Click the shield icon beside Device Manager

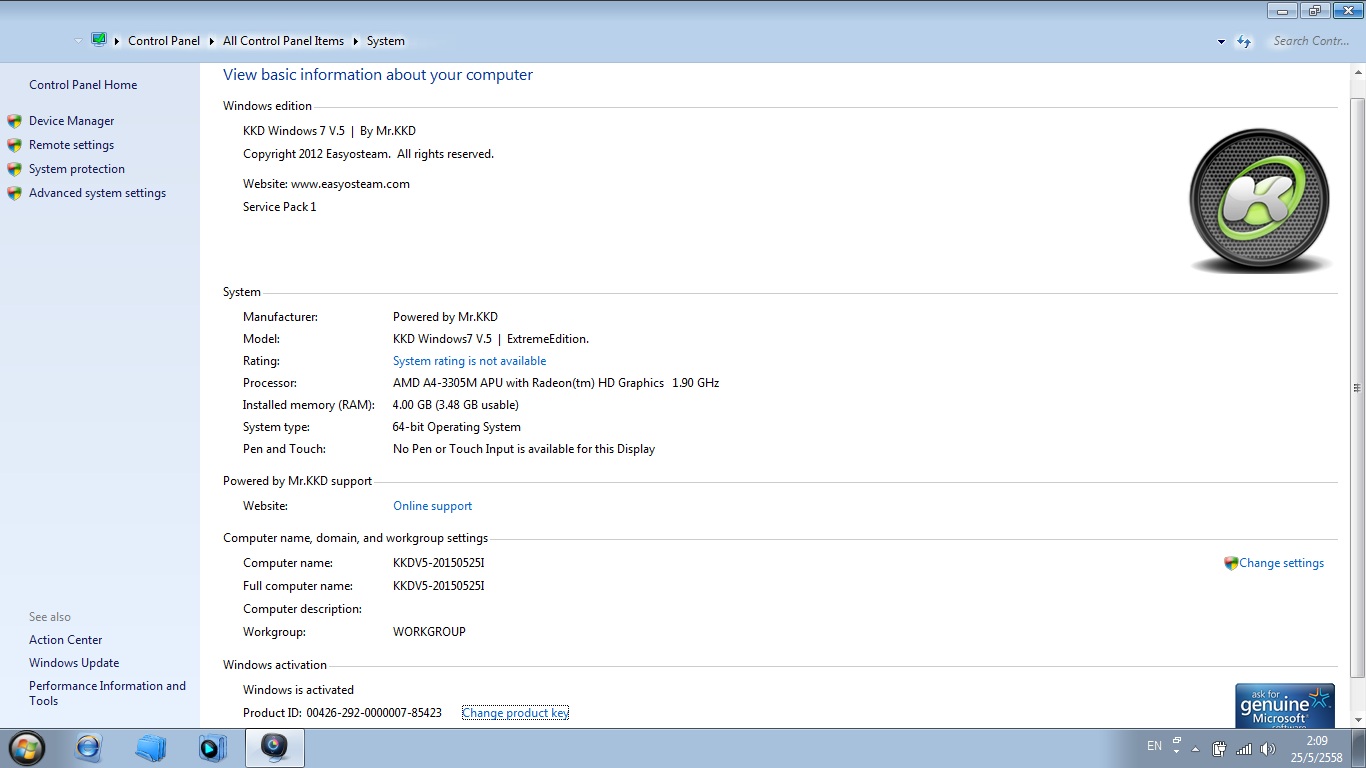14,121
